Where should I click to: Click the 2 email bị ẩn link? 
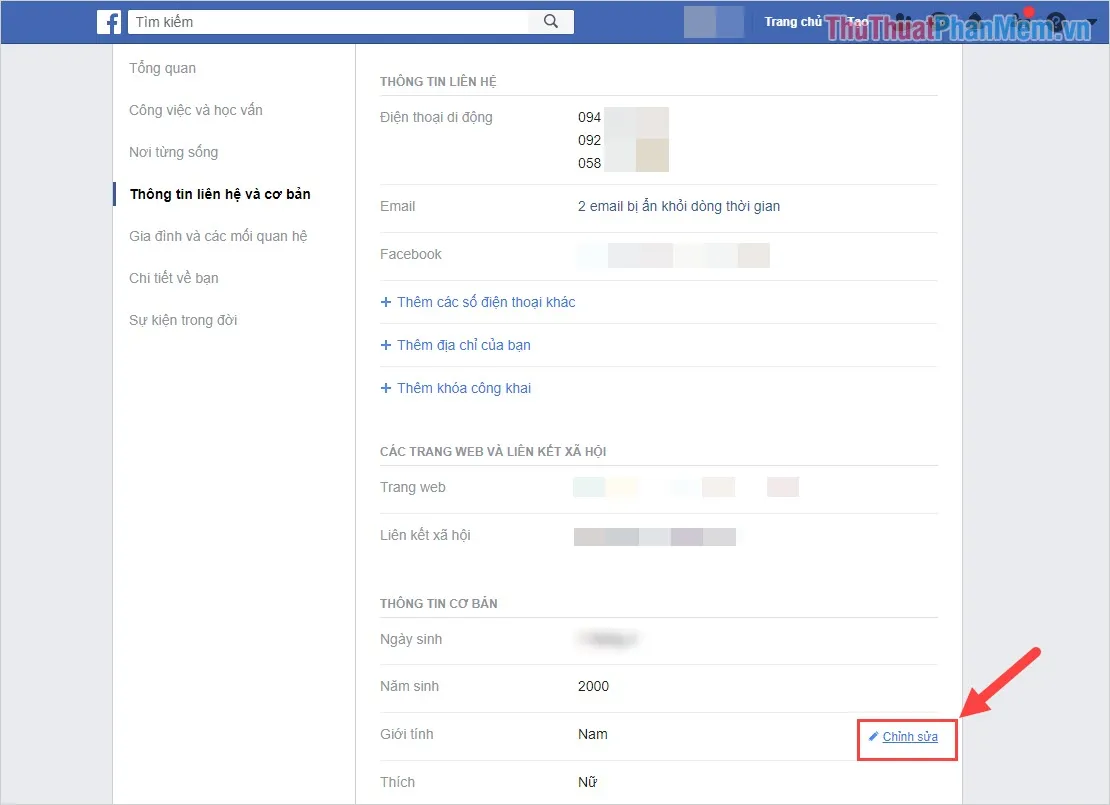(679, 206)
